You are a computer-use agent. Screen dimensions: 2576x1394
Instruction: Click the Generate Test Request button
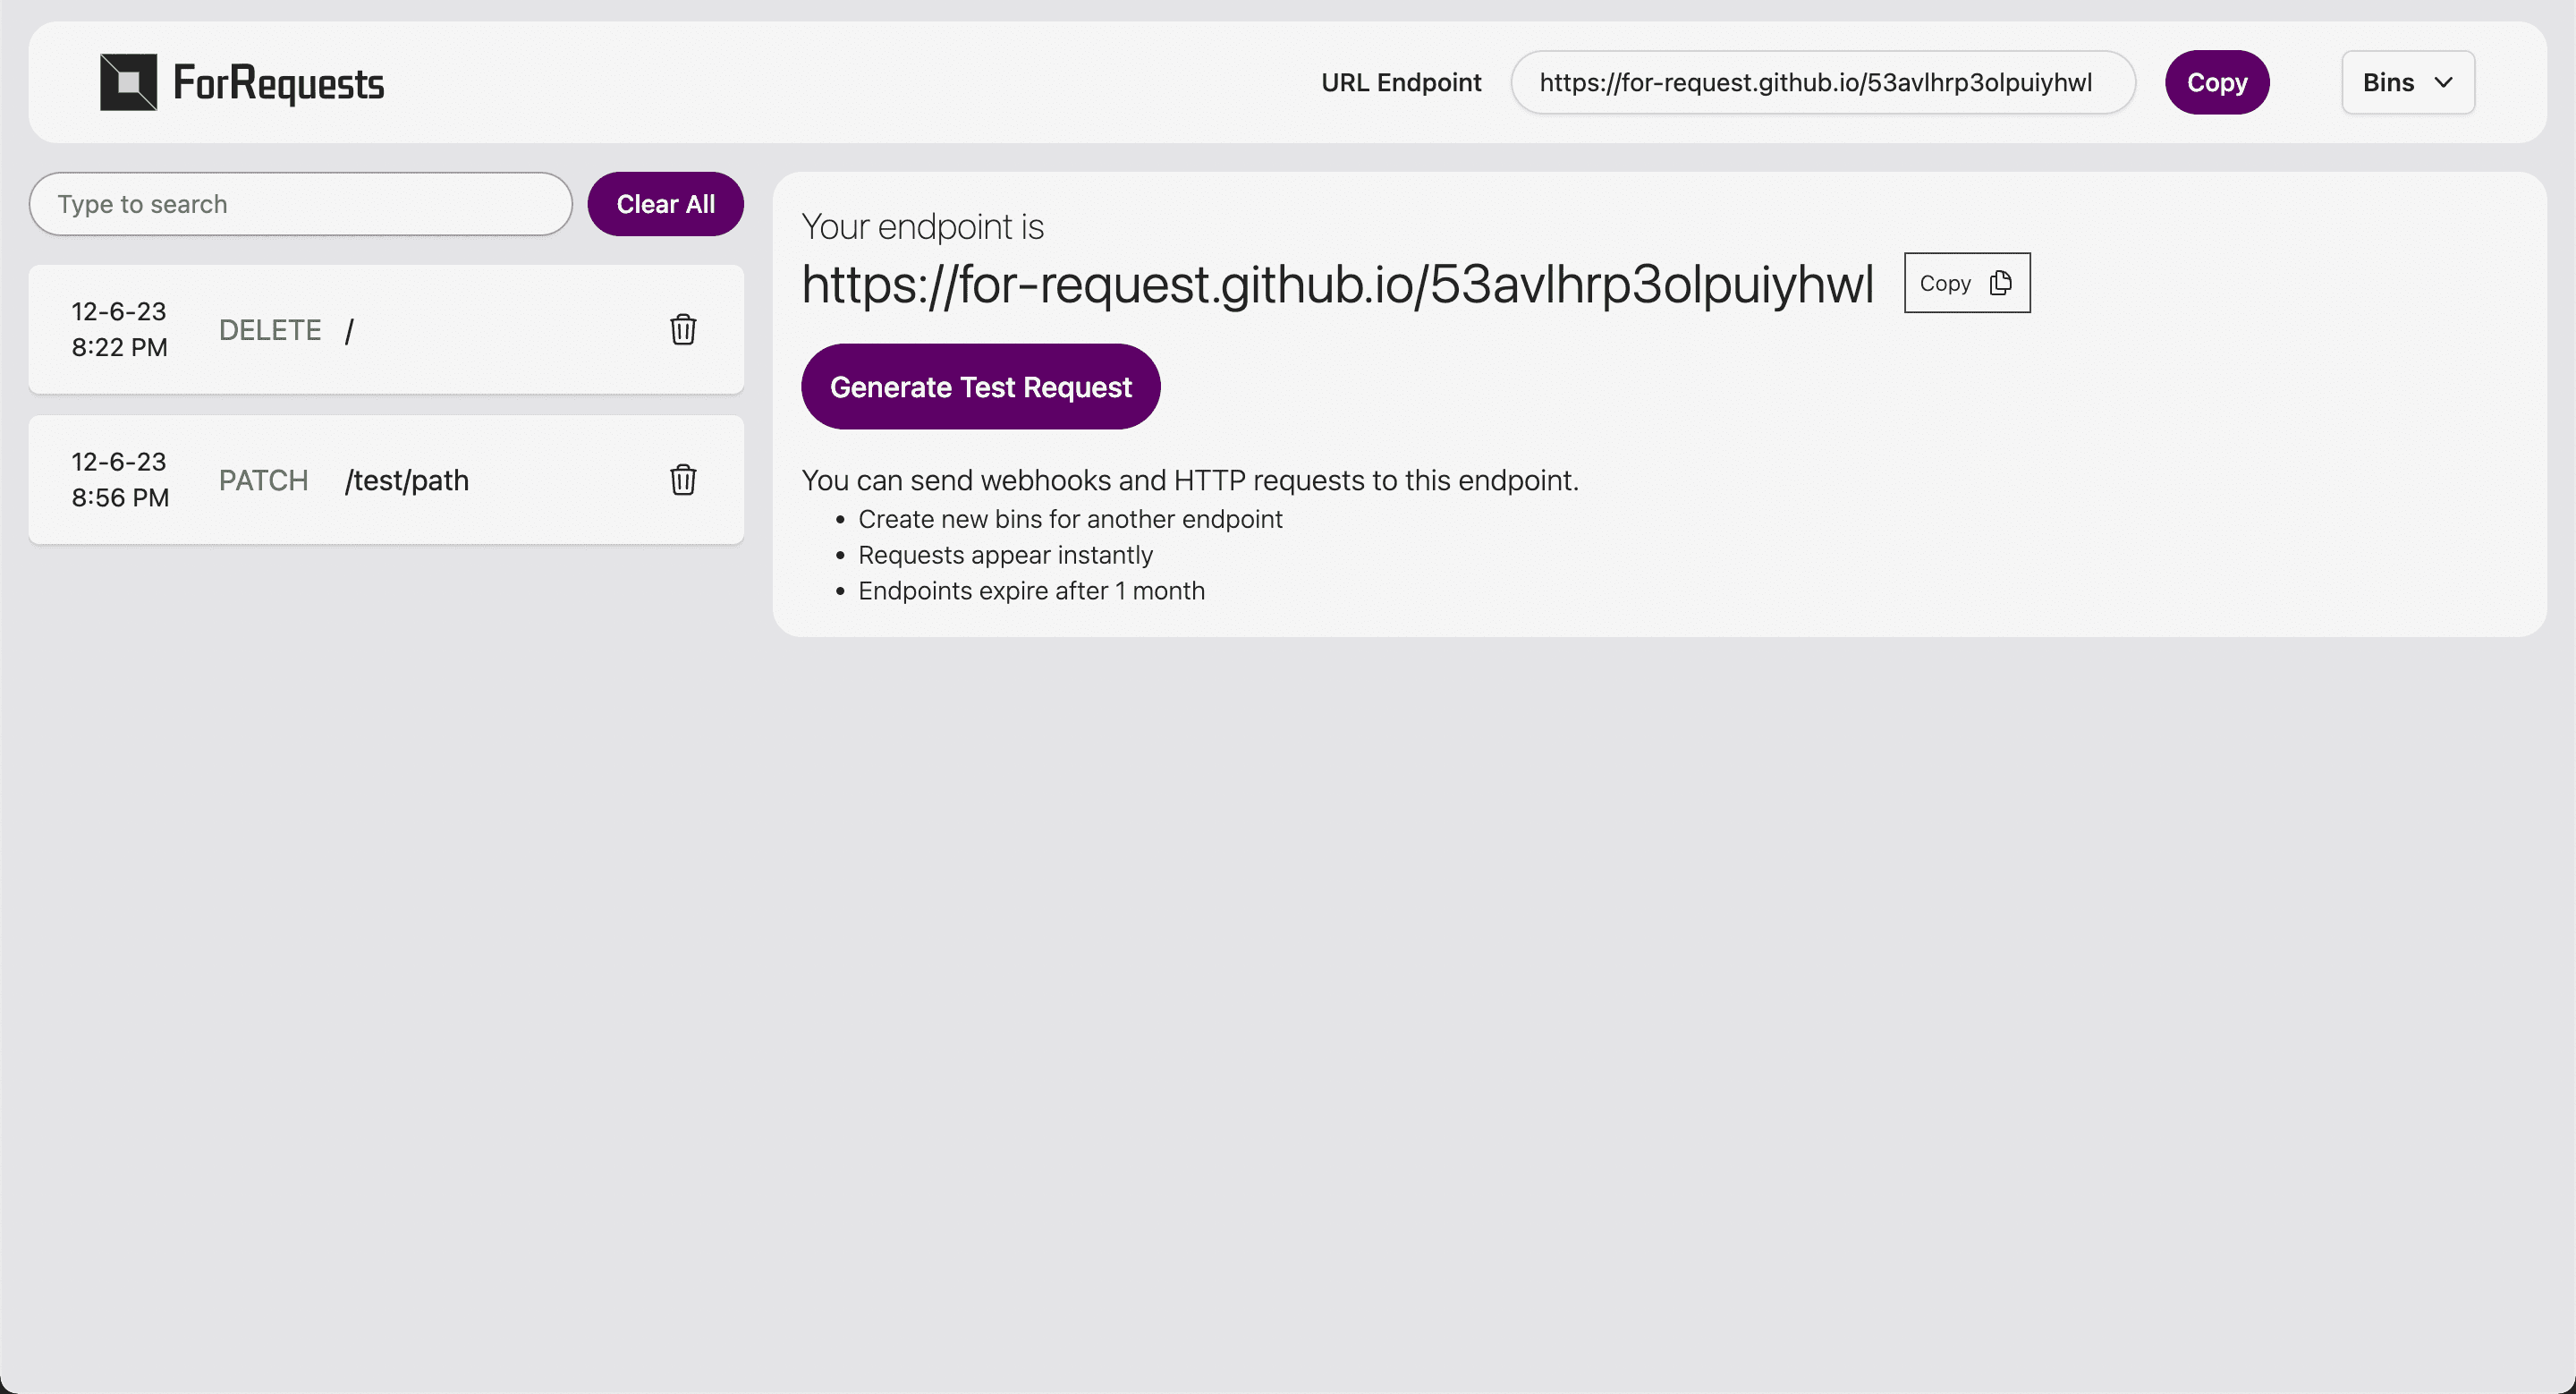(980, 387)
